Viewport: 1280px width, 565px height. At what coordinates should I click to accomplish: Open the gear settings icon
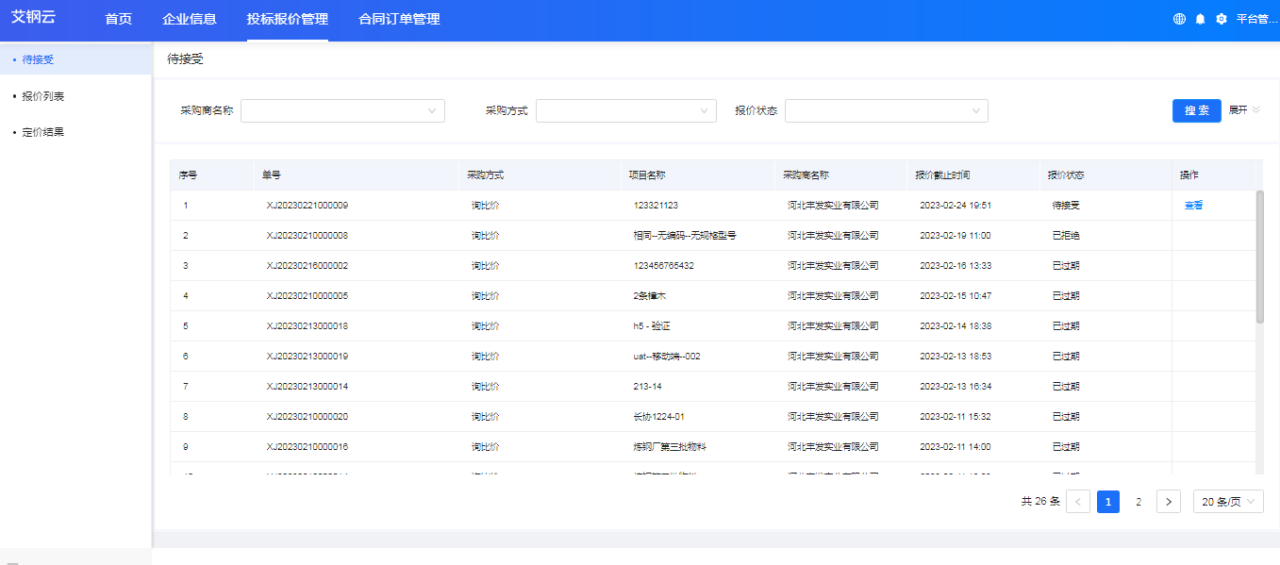pyautogui.click(x=1221, y=19)
